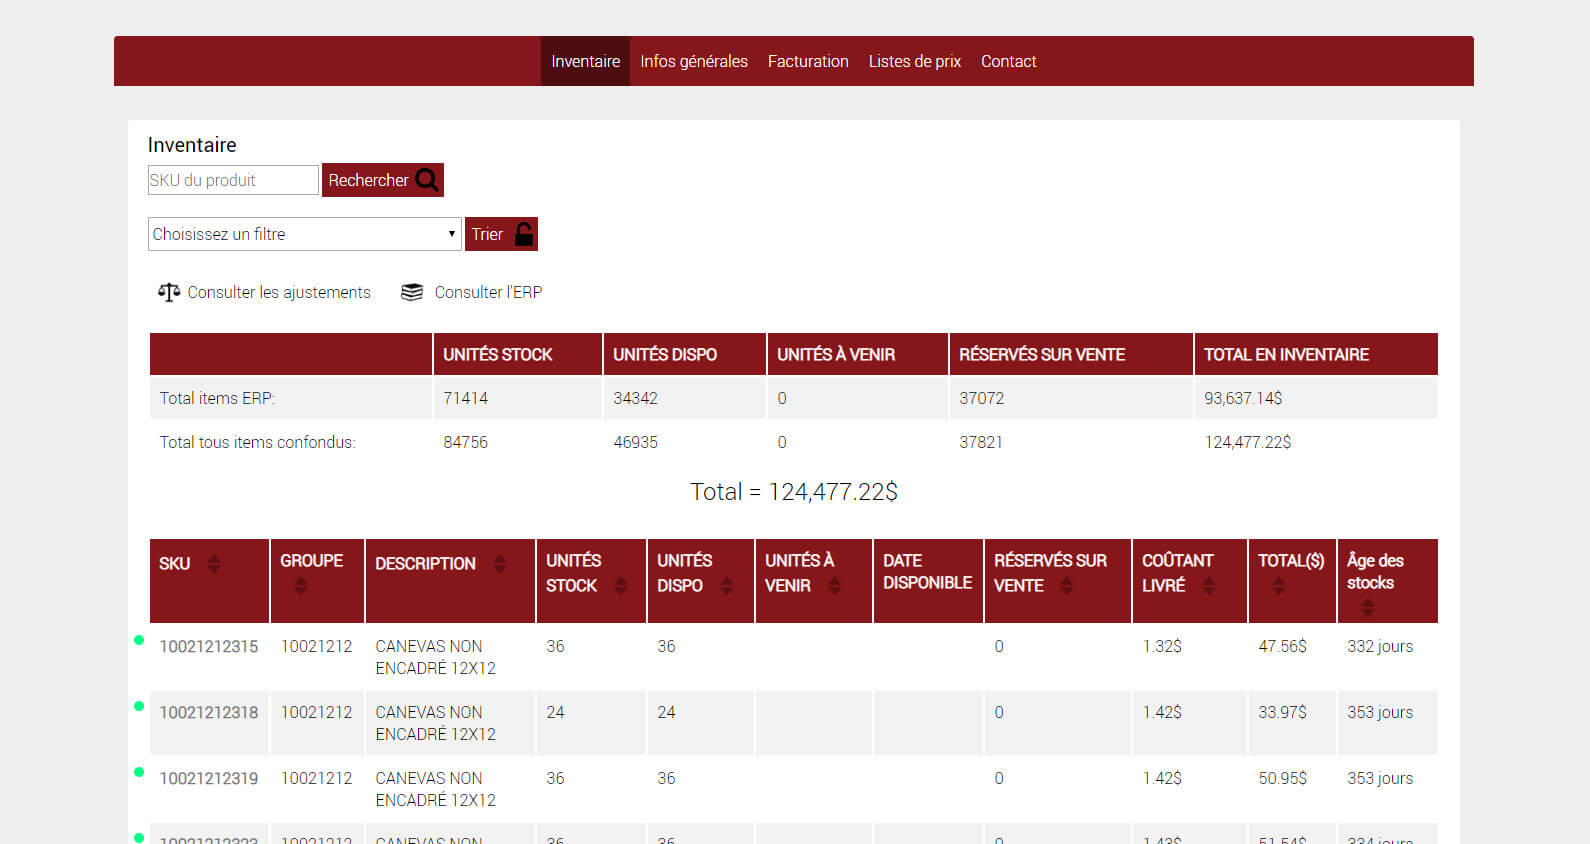1590x844 pixels.
Task: Click the magnifying glass search icon
Action: [x=427, y=180]
